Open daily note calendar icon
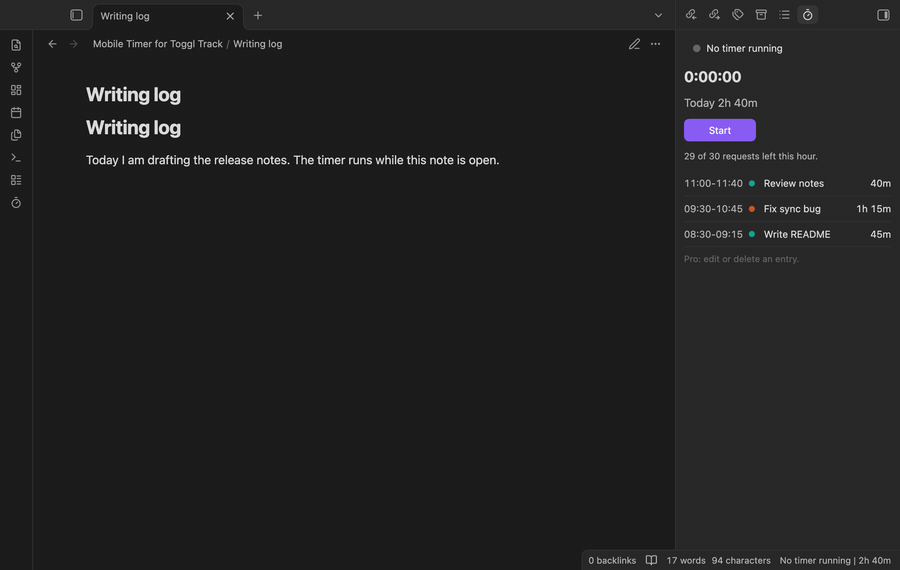 point(16,113)
